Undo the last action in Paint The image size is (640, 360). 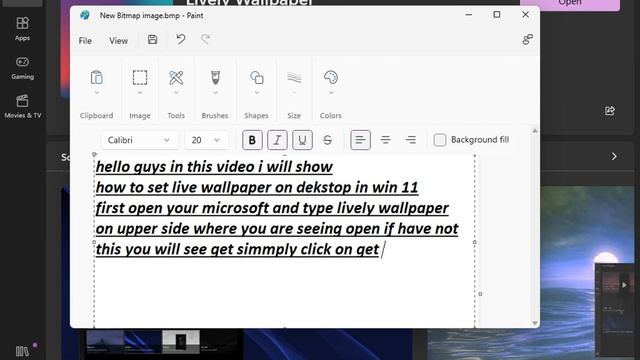(180, 39)
